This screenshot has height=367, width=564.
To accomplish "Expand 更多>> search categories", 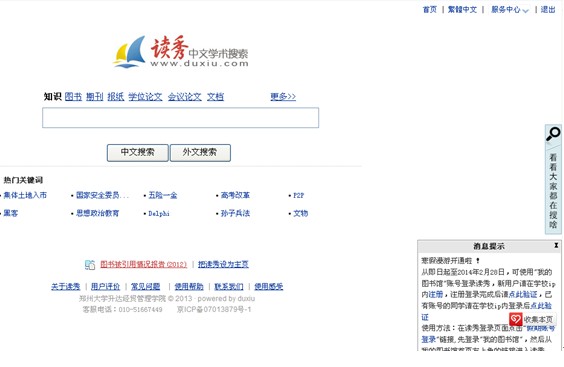I will (x=283, y=96).
